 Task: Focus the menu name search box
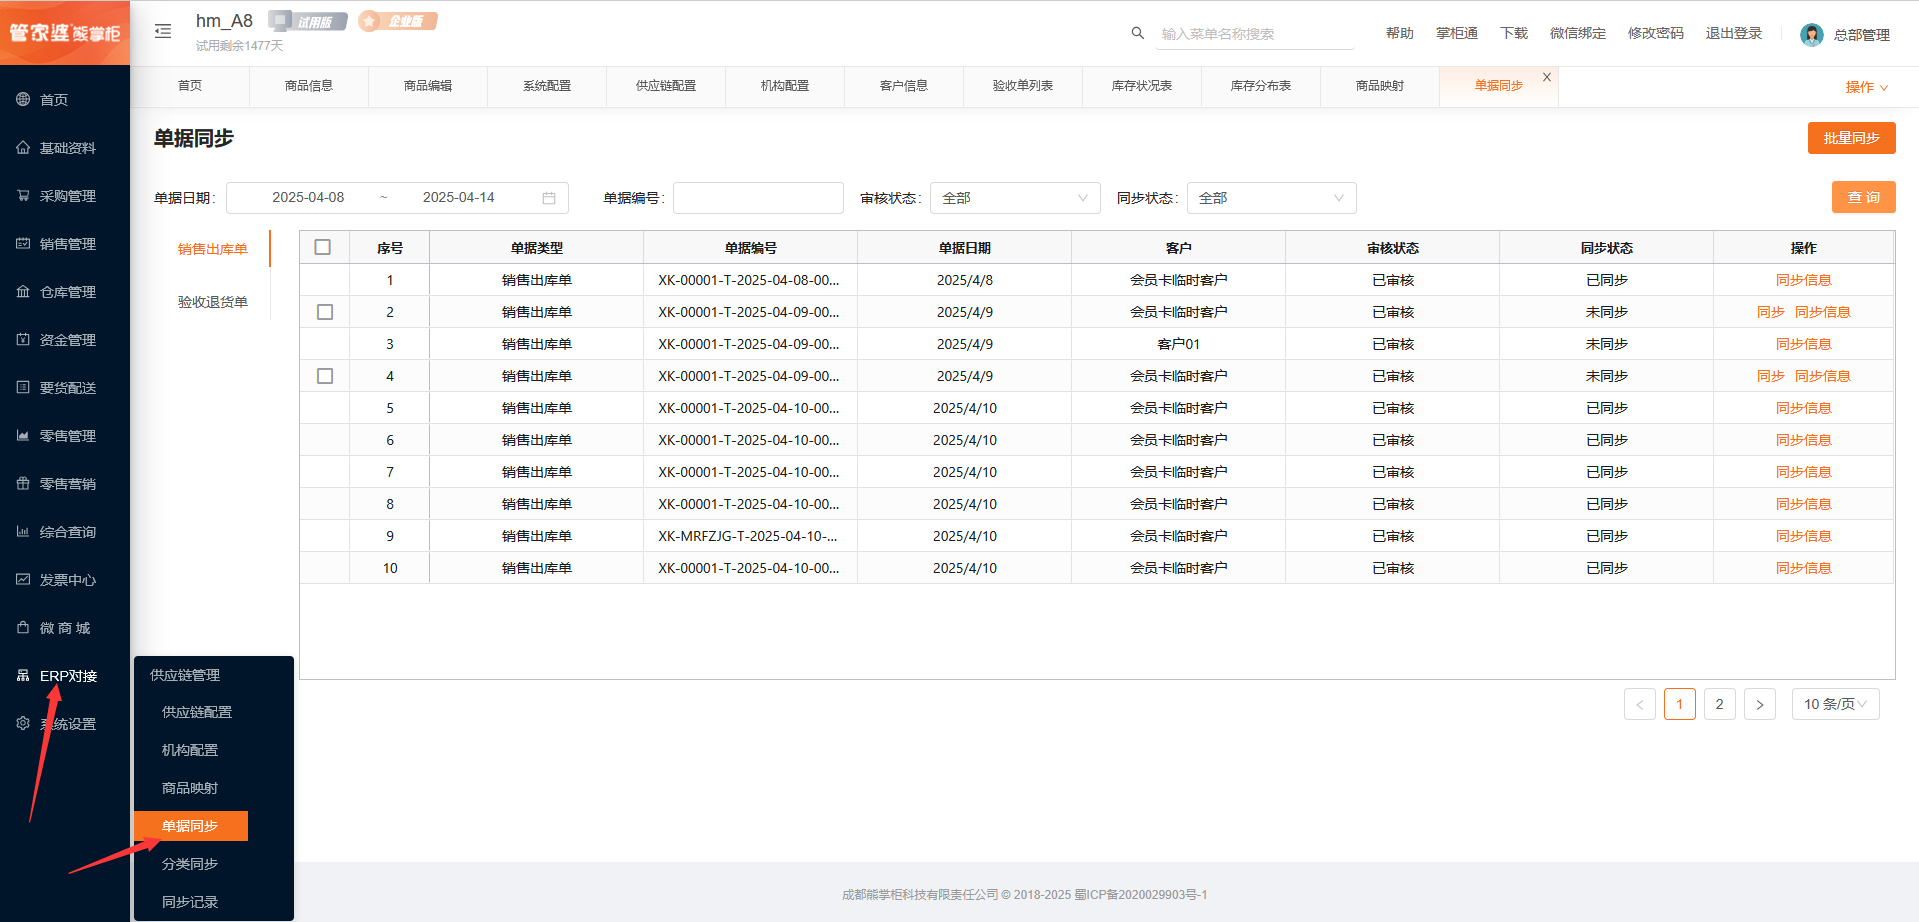click(x=1256, y=34)
